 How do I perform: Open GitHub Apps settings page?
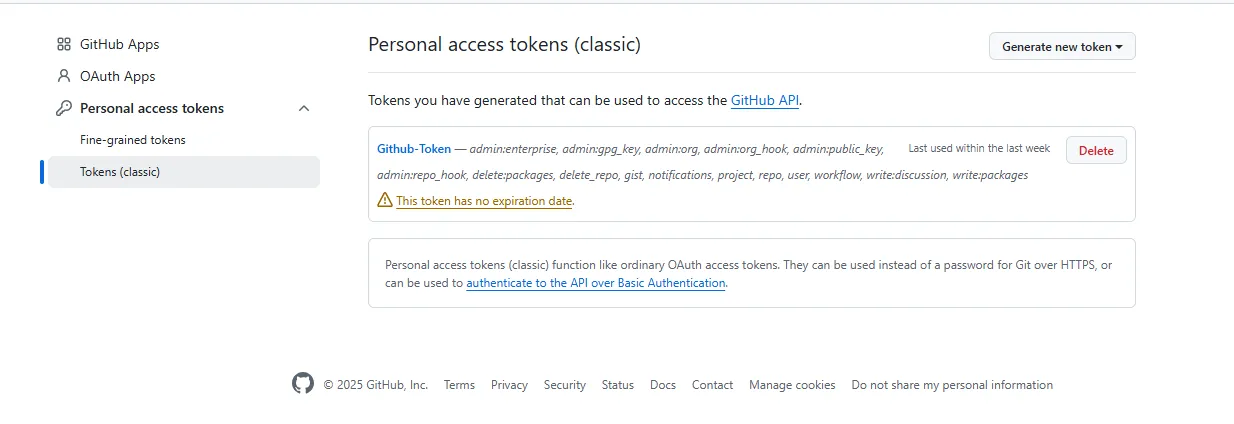click(x=119, y=44)
